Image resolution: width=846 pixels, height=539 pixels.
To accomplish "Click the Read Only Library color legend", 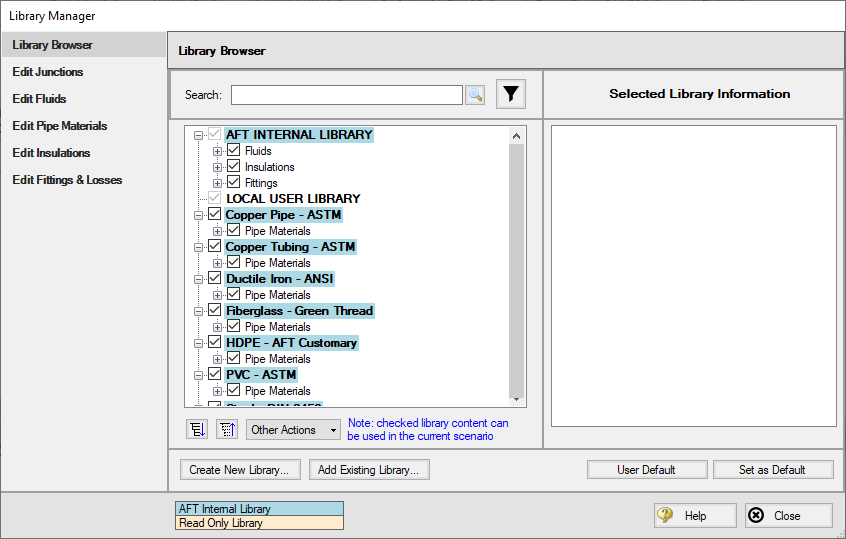I will [x=260, y=523].
